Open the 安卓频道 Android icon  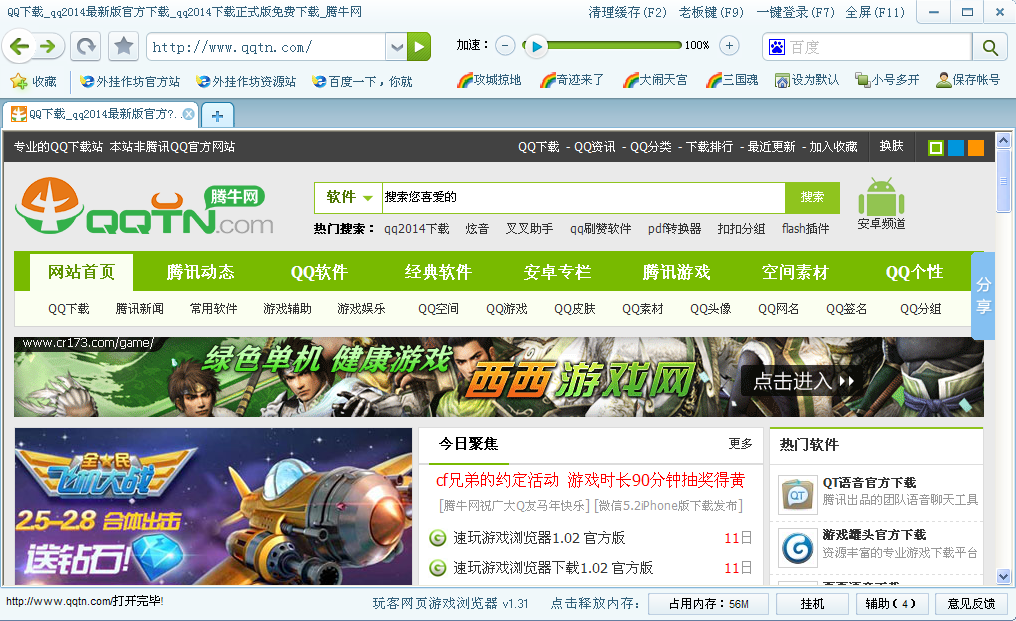[x=881, y=204]
